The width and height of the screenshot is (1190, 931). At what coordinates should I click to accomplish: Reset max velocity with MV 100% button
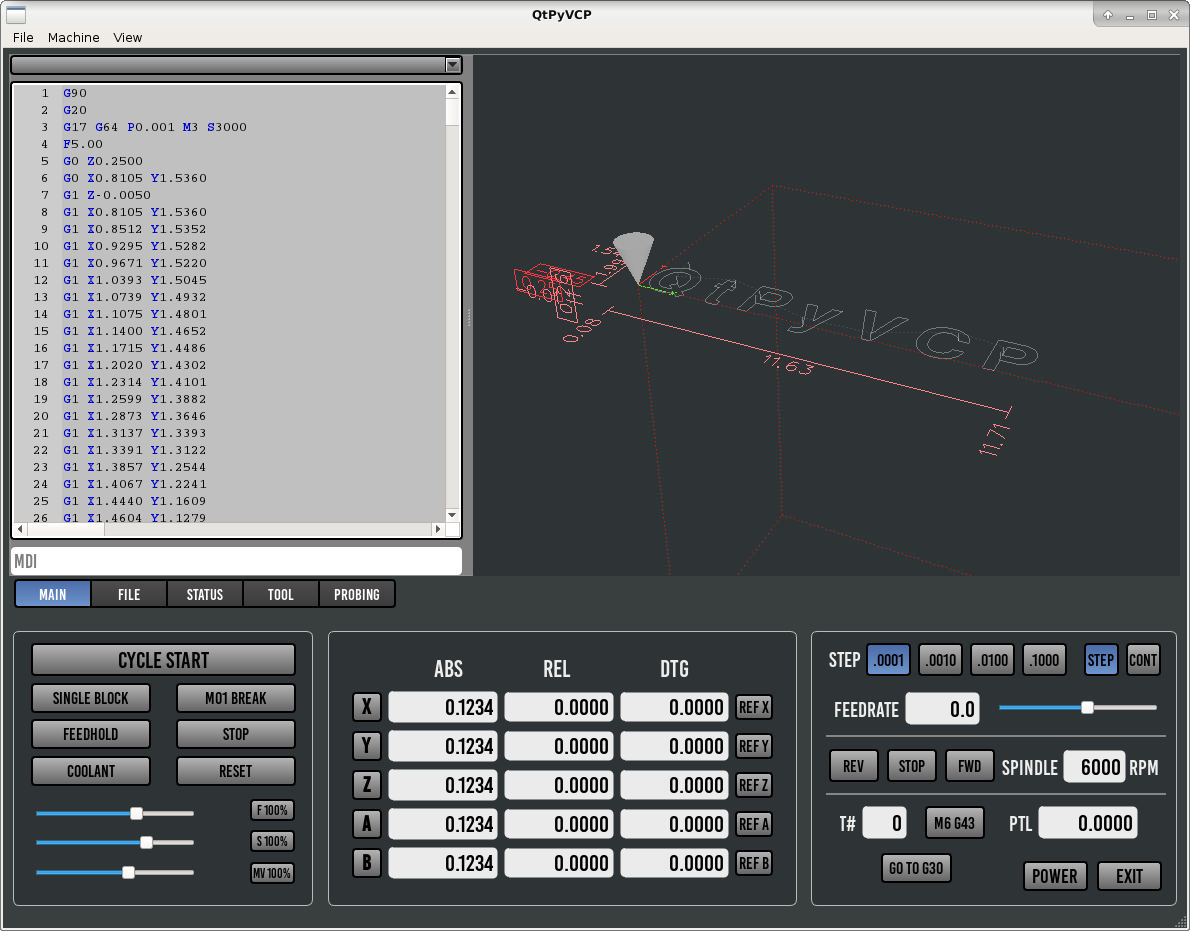click(272, 873)
